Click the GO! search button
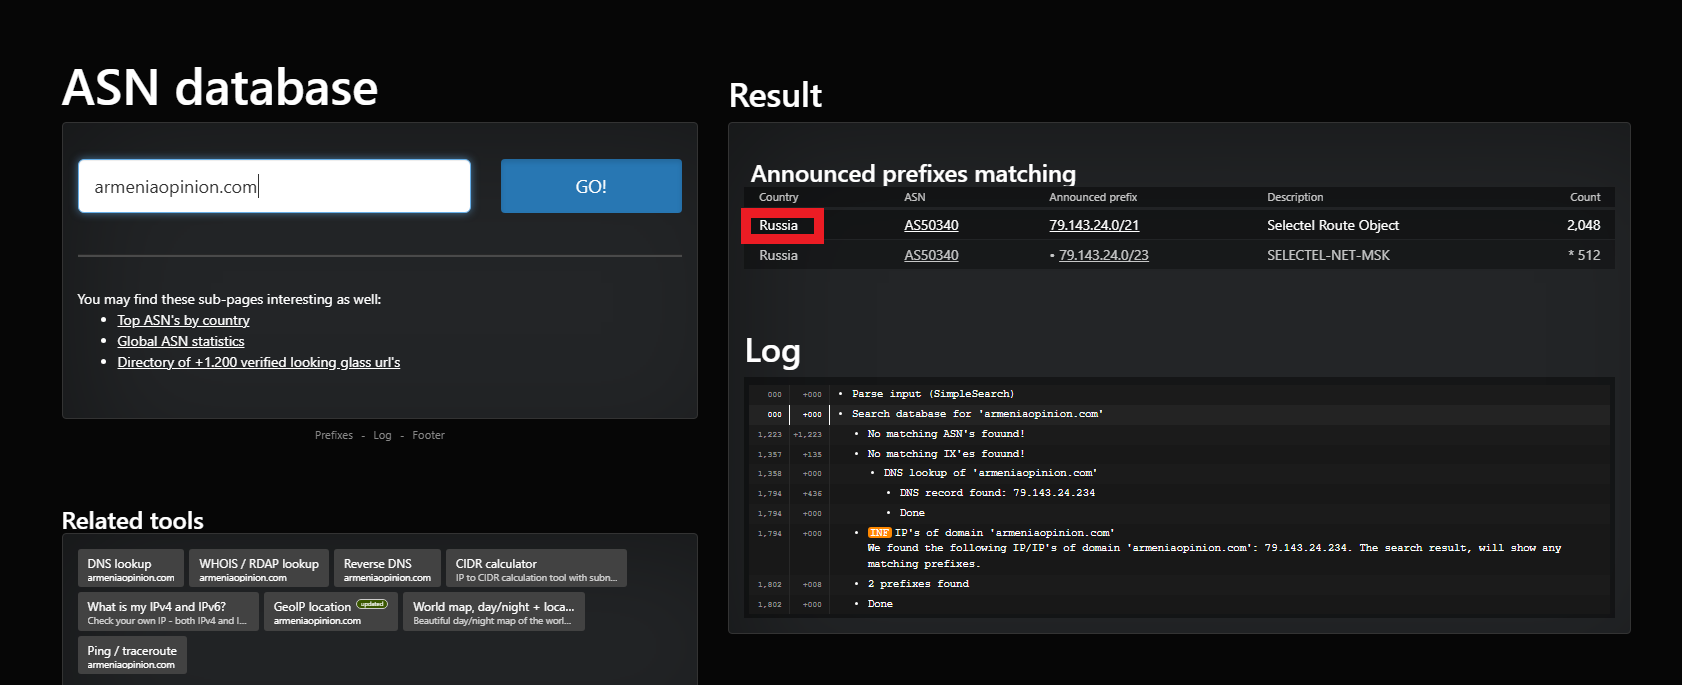1682x685 pixels. click(x=591, y=186)
